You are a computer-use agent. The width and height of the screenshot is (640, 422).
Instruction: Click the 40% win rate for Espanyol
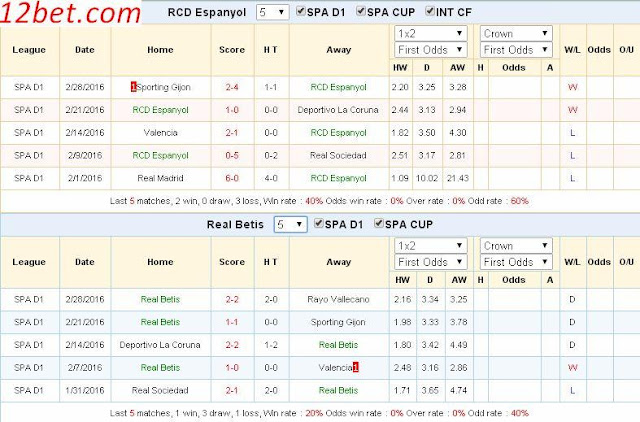pyautogui.click(x=314, y=201)
